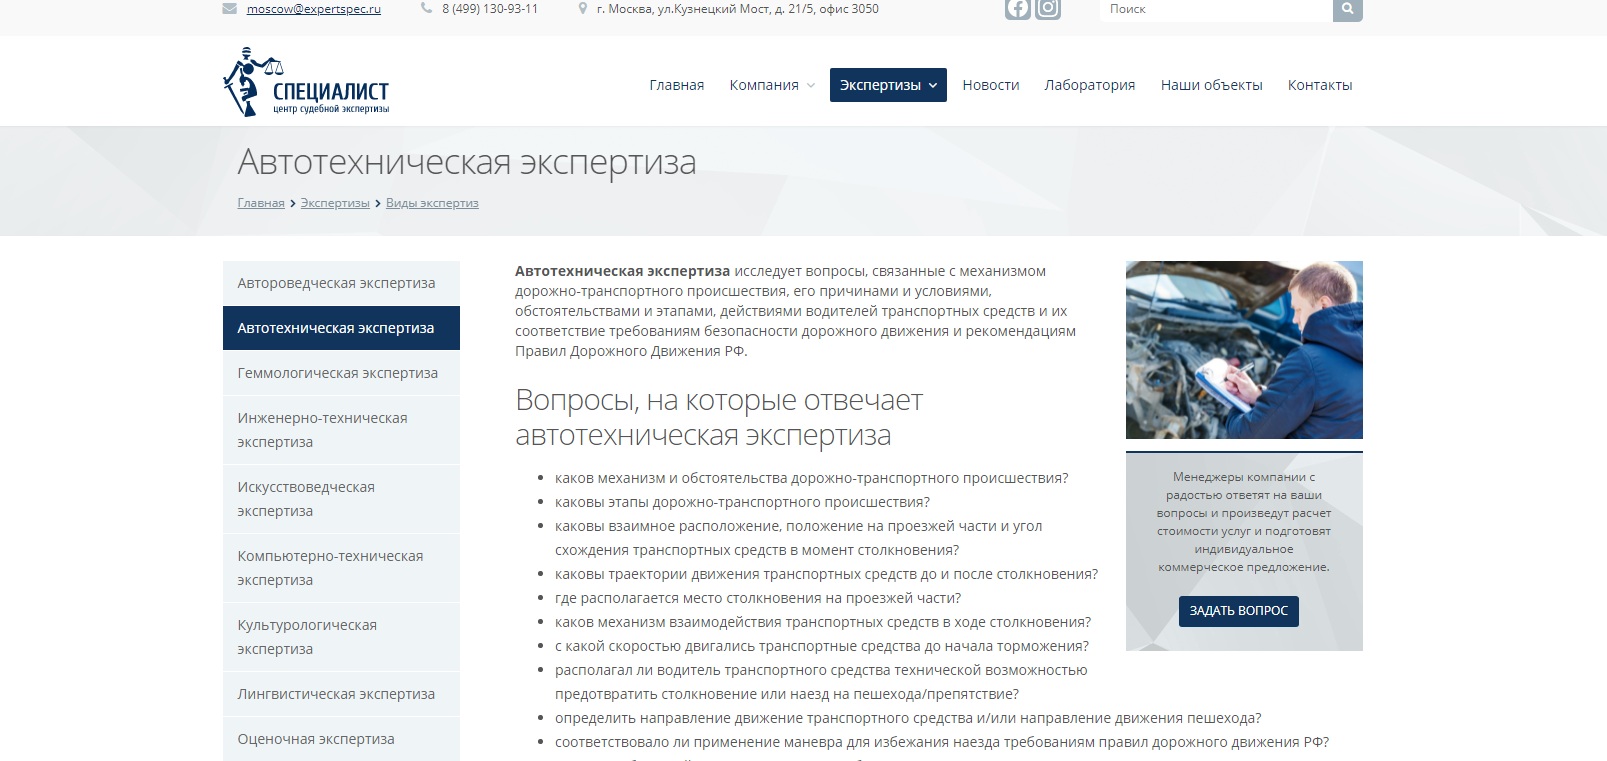The height and width of the screenshot is (761, 1607).
Task: Select Геммологическая экспертиза in sidebar
Action: pos(338,373)
